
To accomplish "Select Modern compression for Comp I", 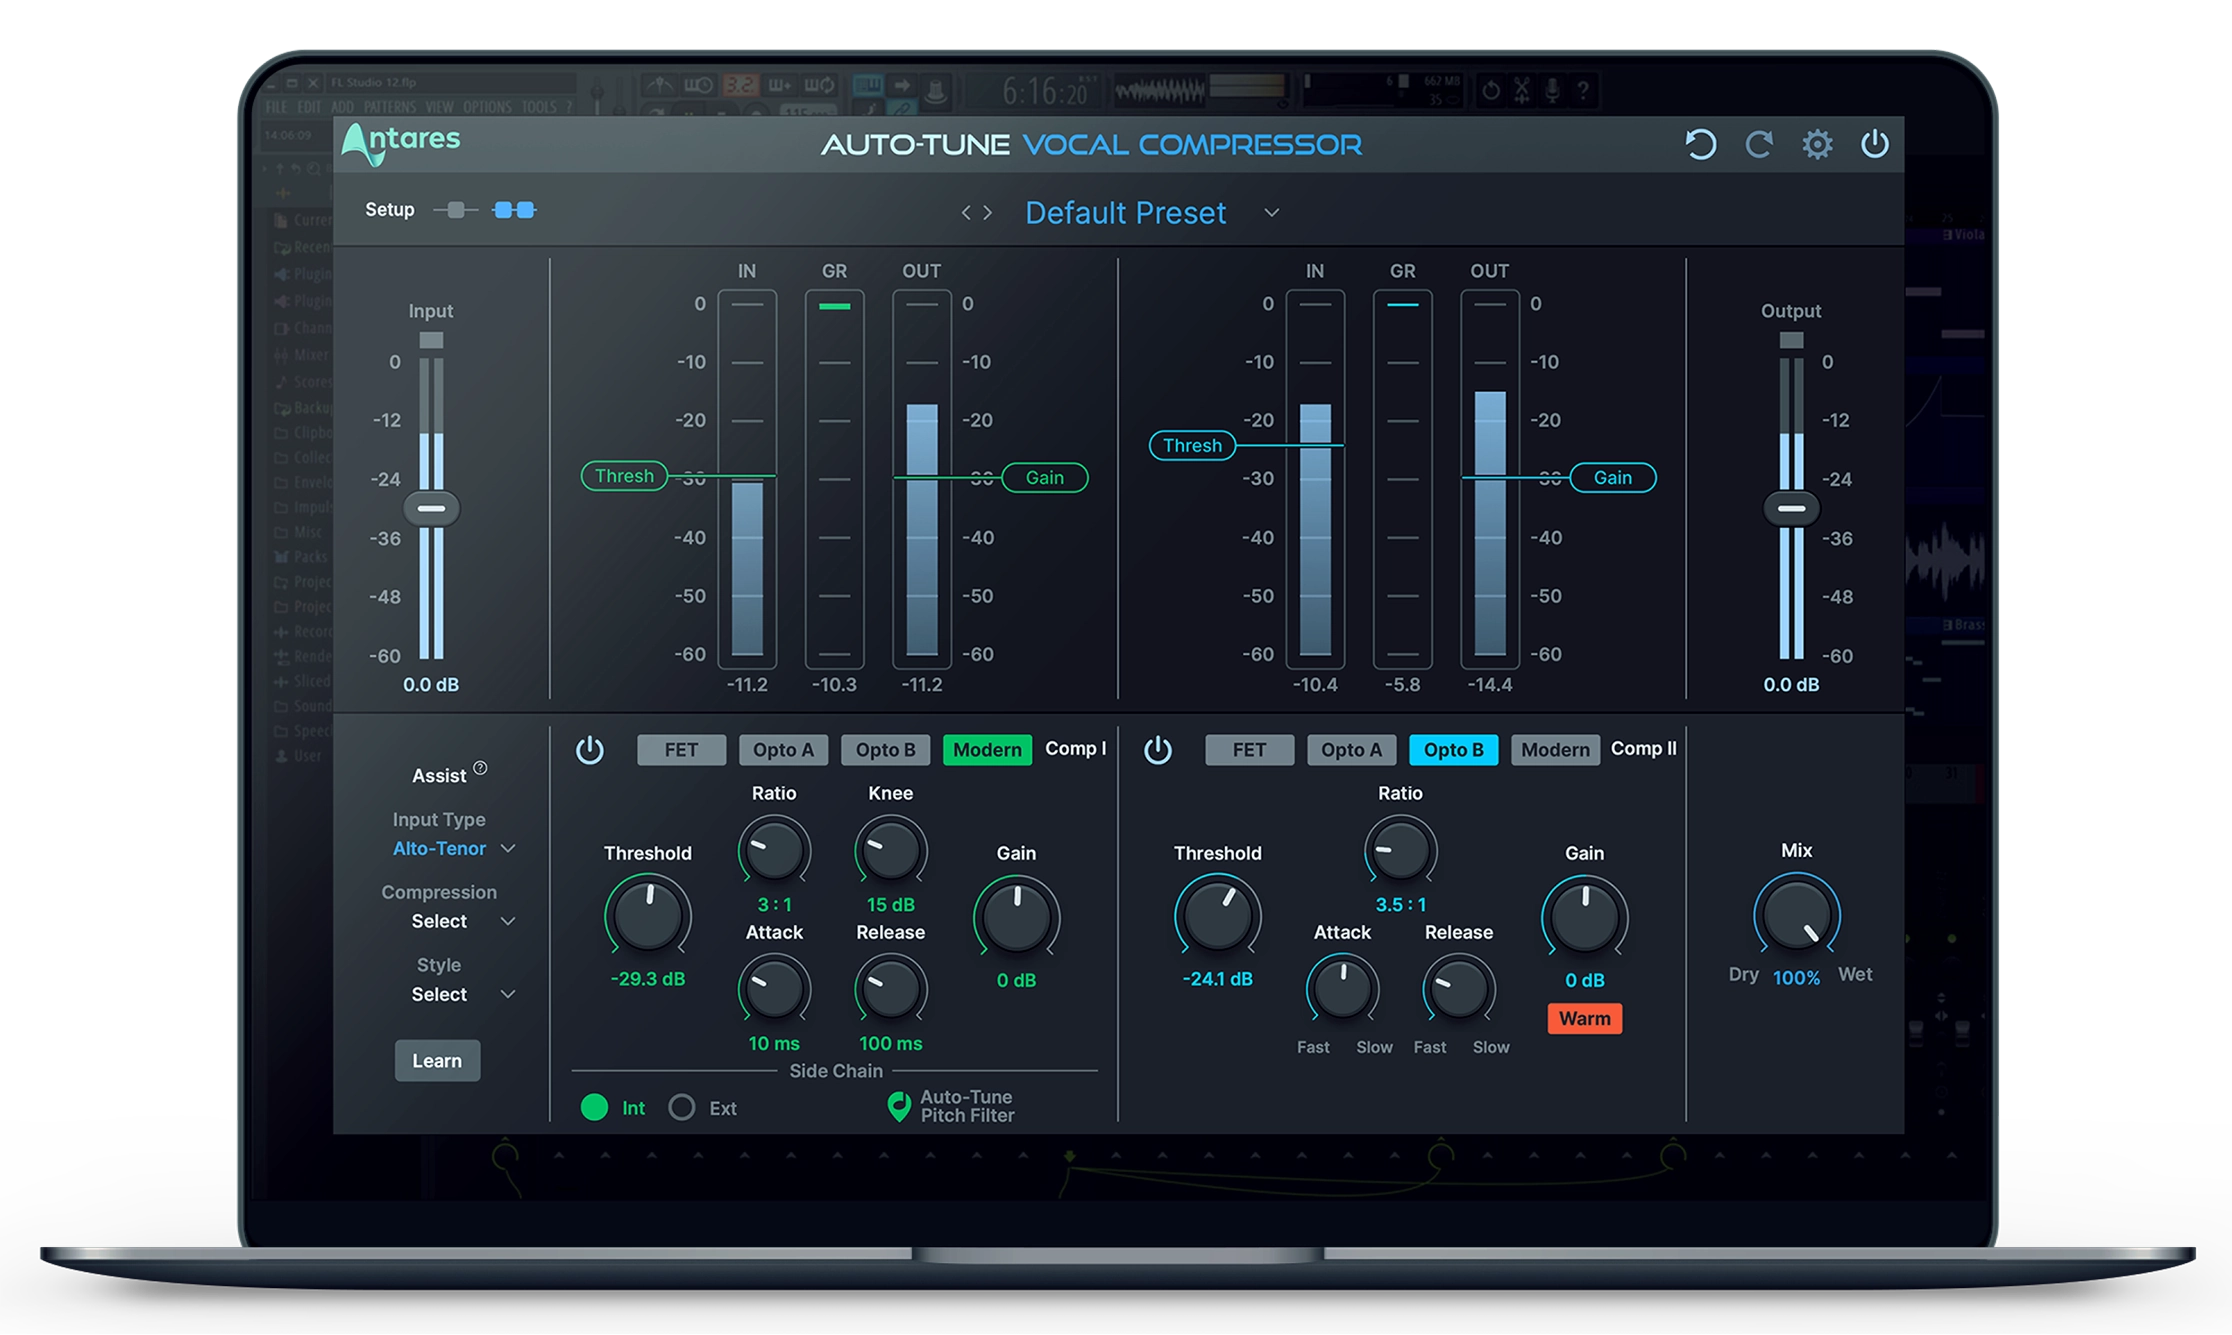I will pyautogui.click(x=986, y=750).
